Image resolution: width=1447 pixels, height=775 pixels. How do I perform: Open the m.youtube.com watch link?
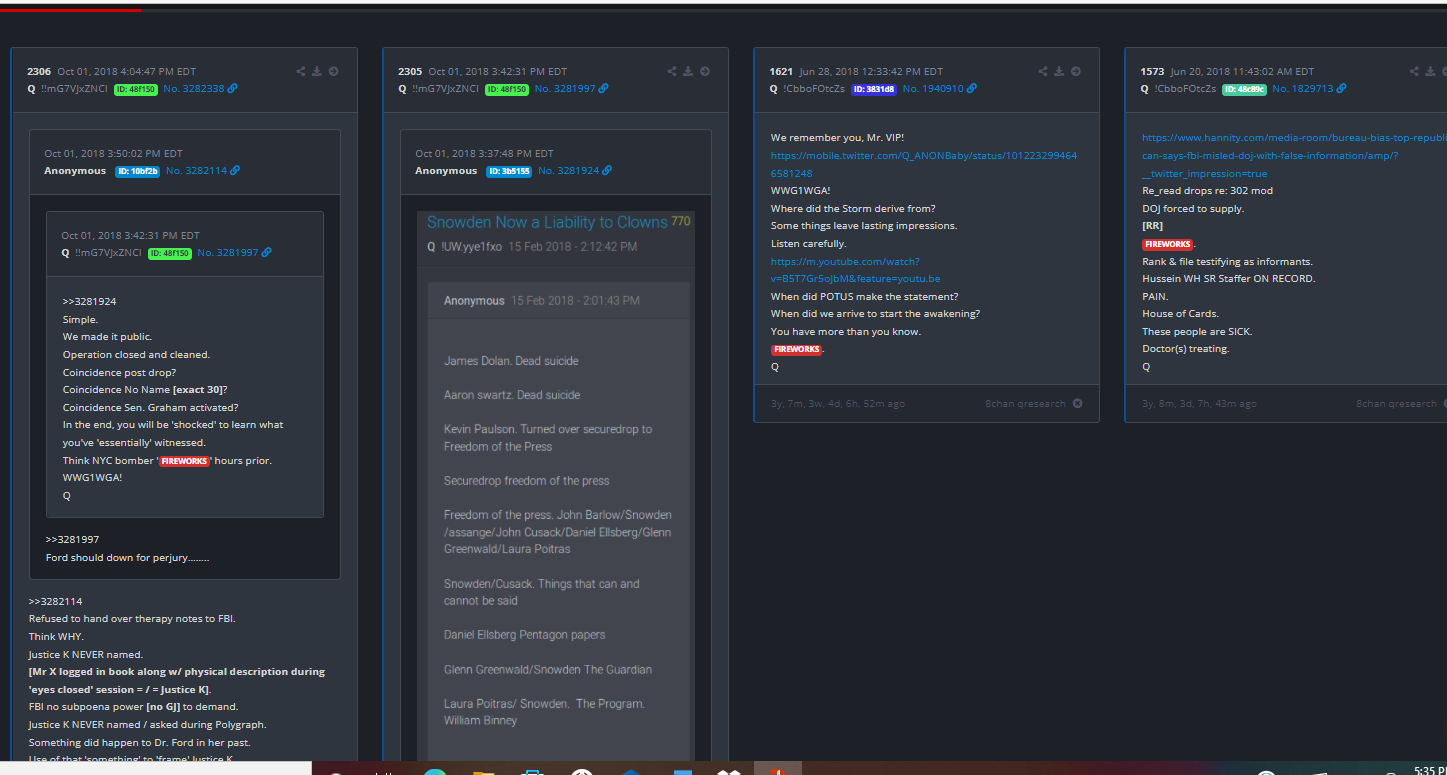(x=855, y=270)
